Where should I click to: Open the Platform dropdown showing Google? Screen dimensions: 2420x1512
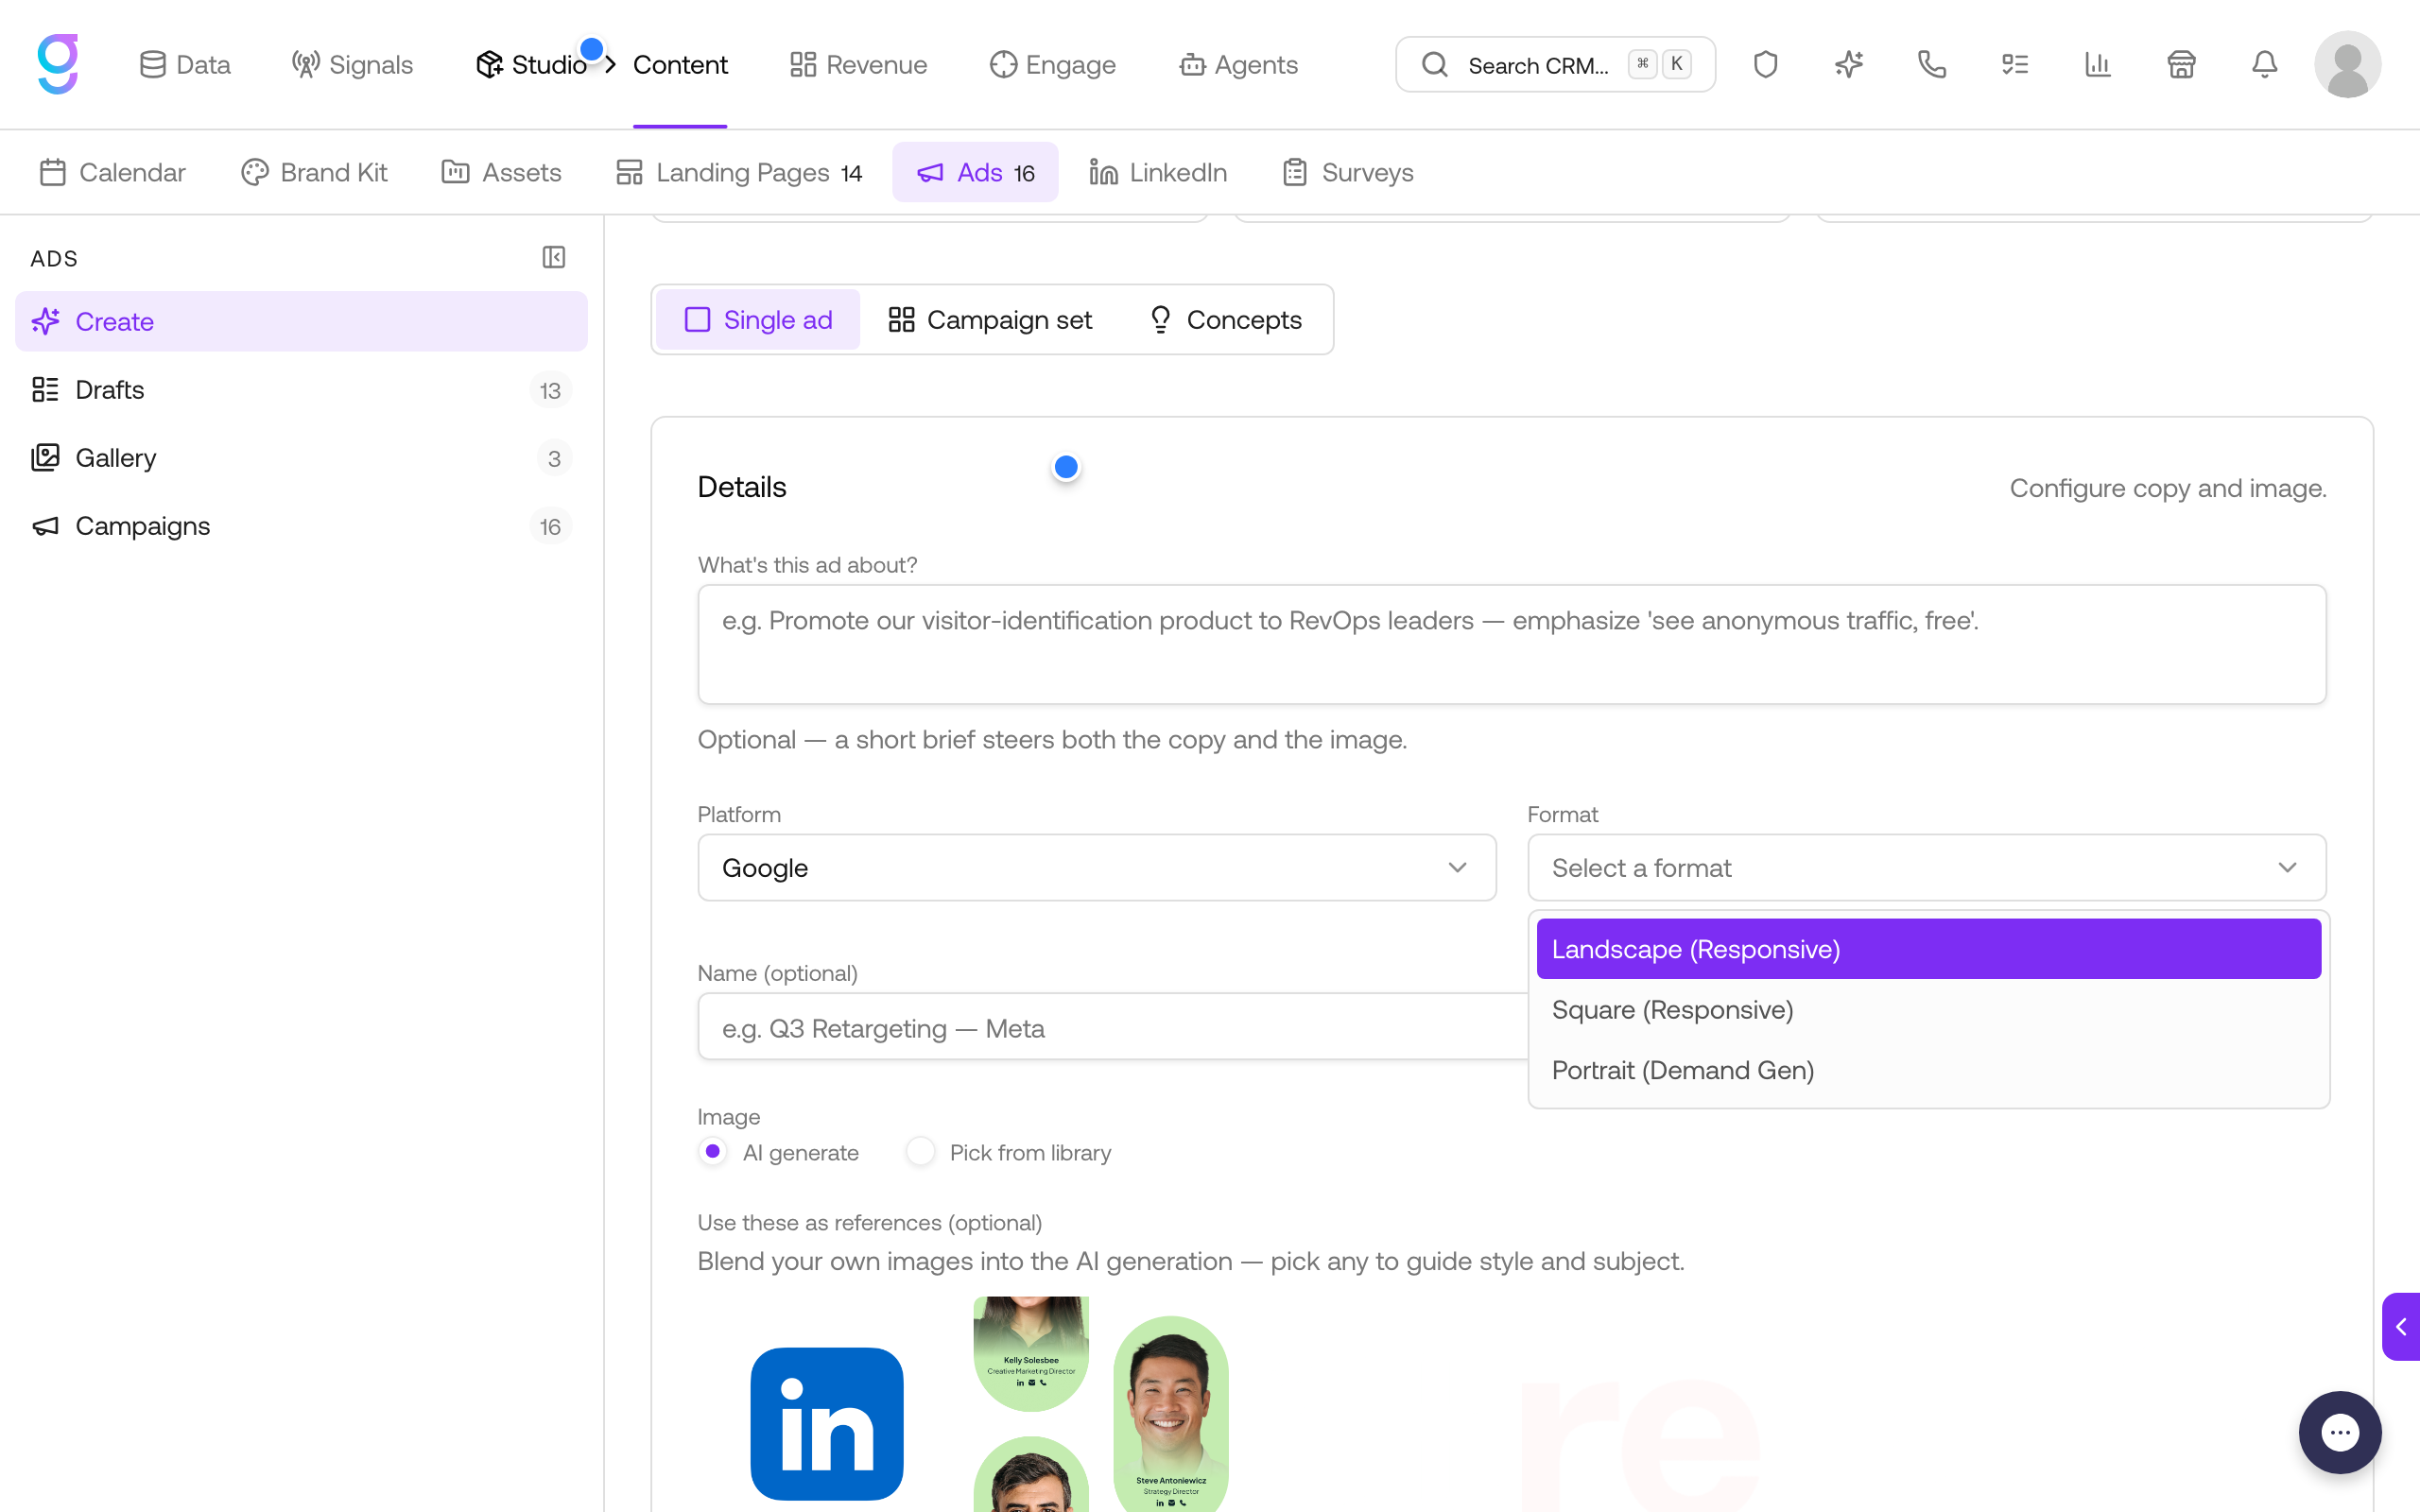(1096, 867)
